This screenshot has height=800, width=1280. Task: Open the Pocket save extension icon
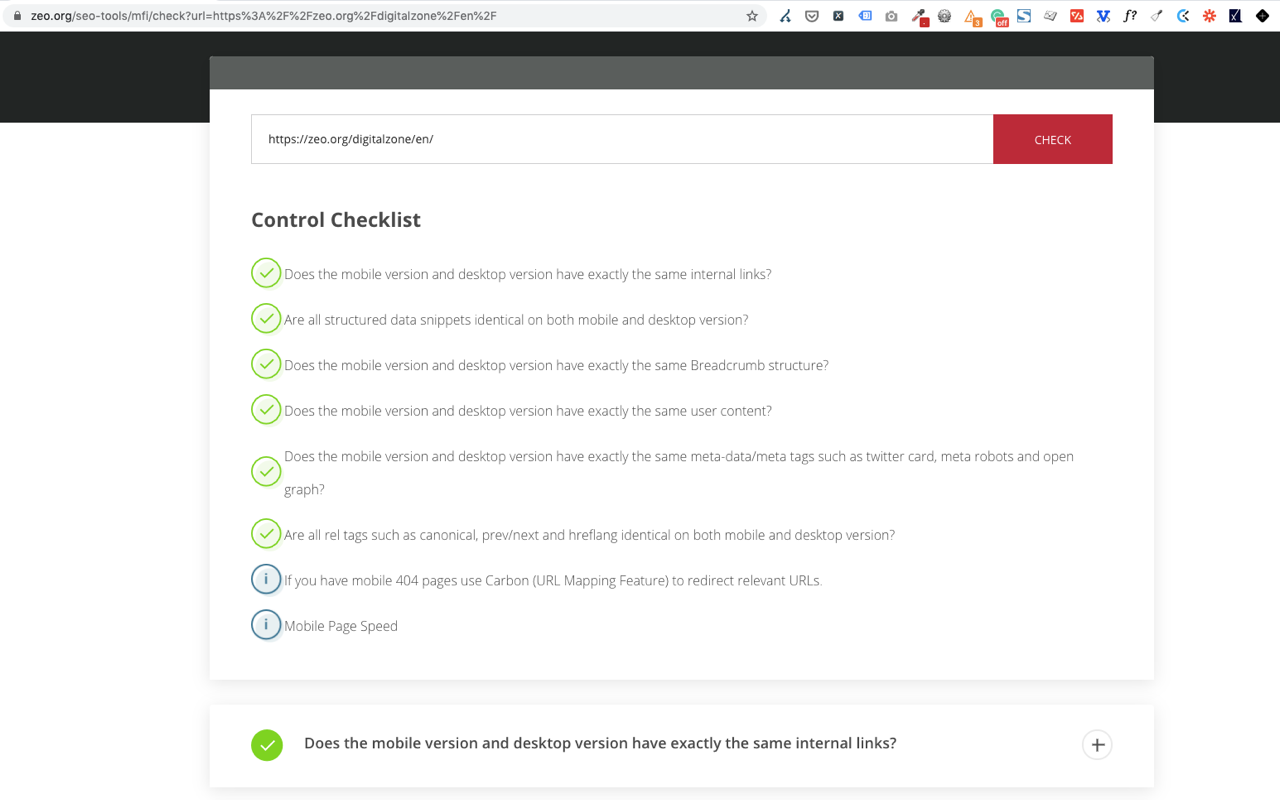pyautogui.click(x=811, y=16)
